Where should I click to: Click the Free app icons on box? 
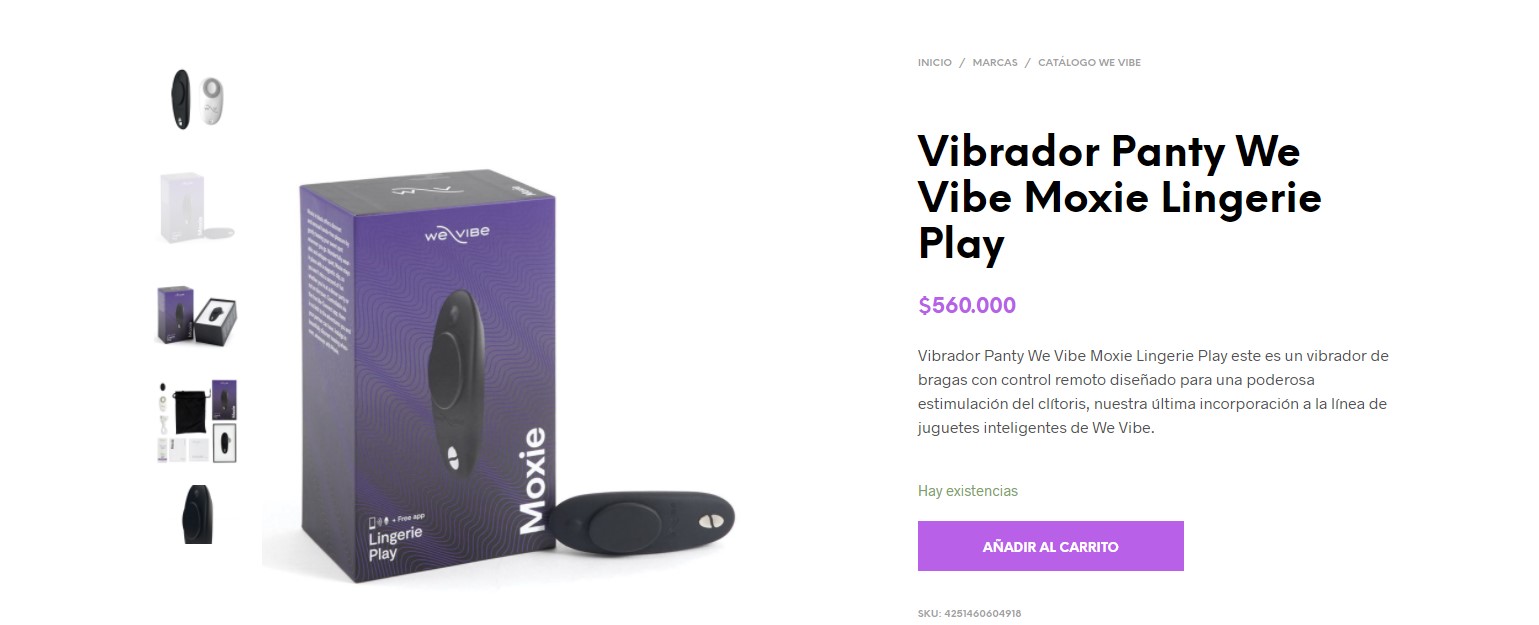(x=398, y=518)
